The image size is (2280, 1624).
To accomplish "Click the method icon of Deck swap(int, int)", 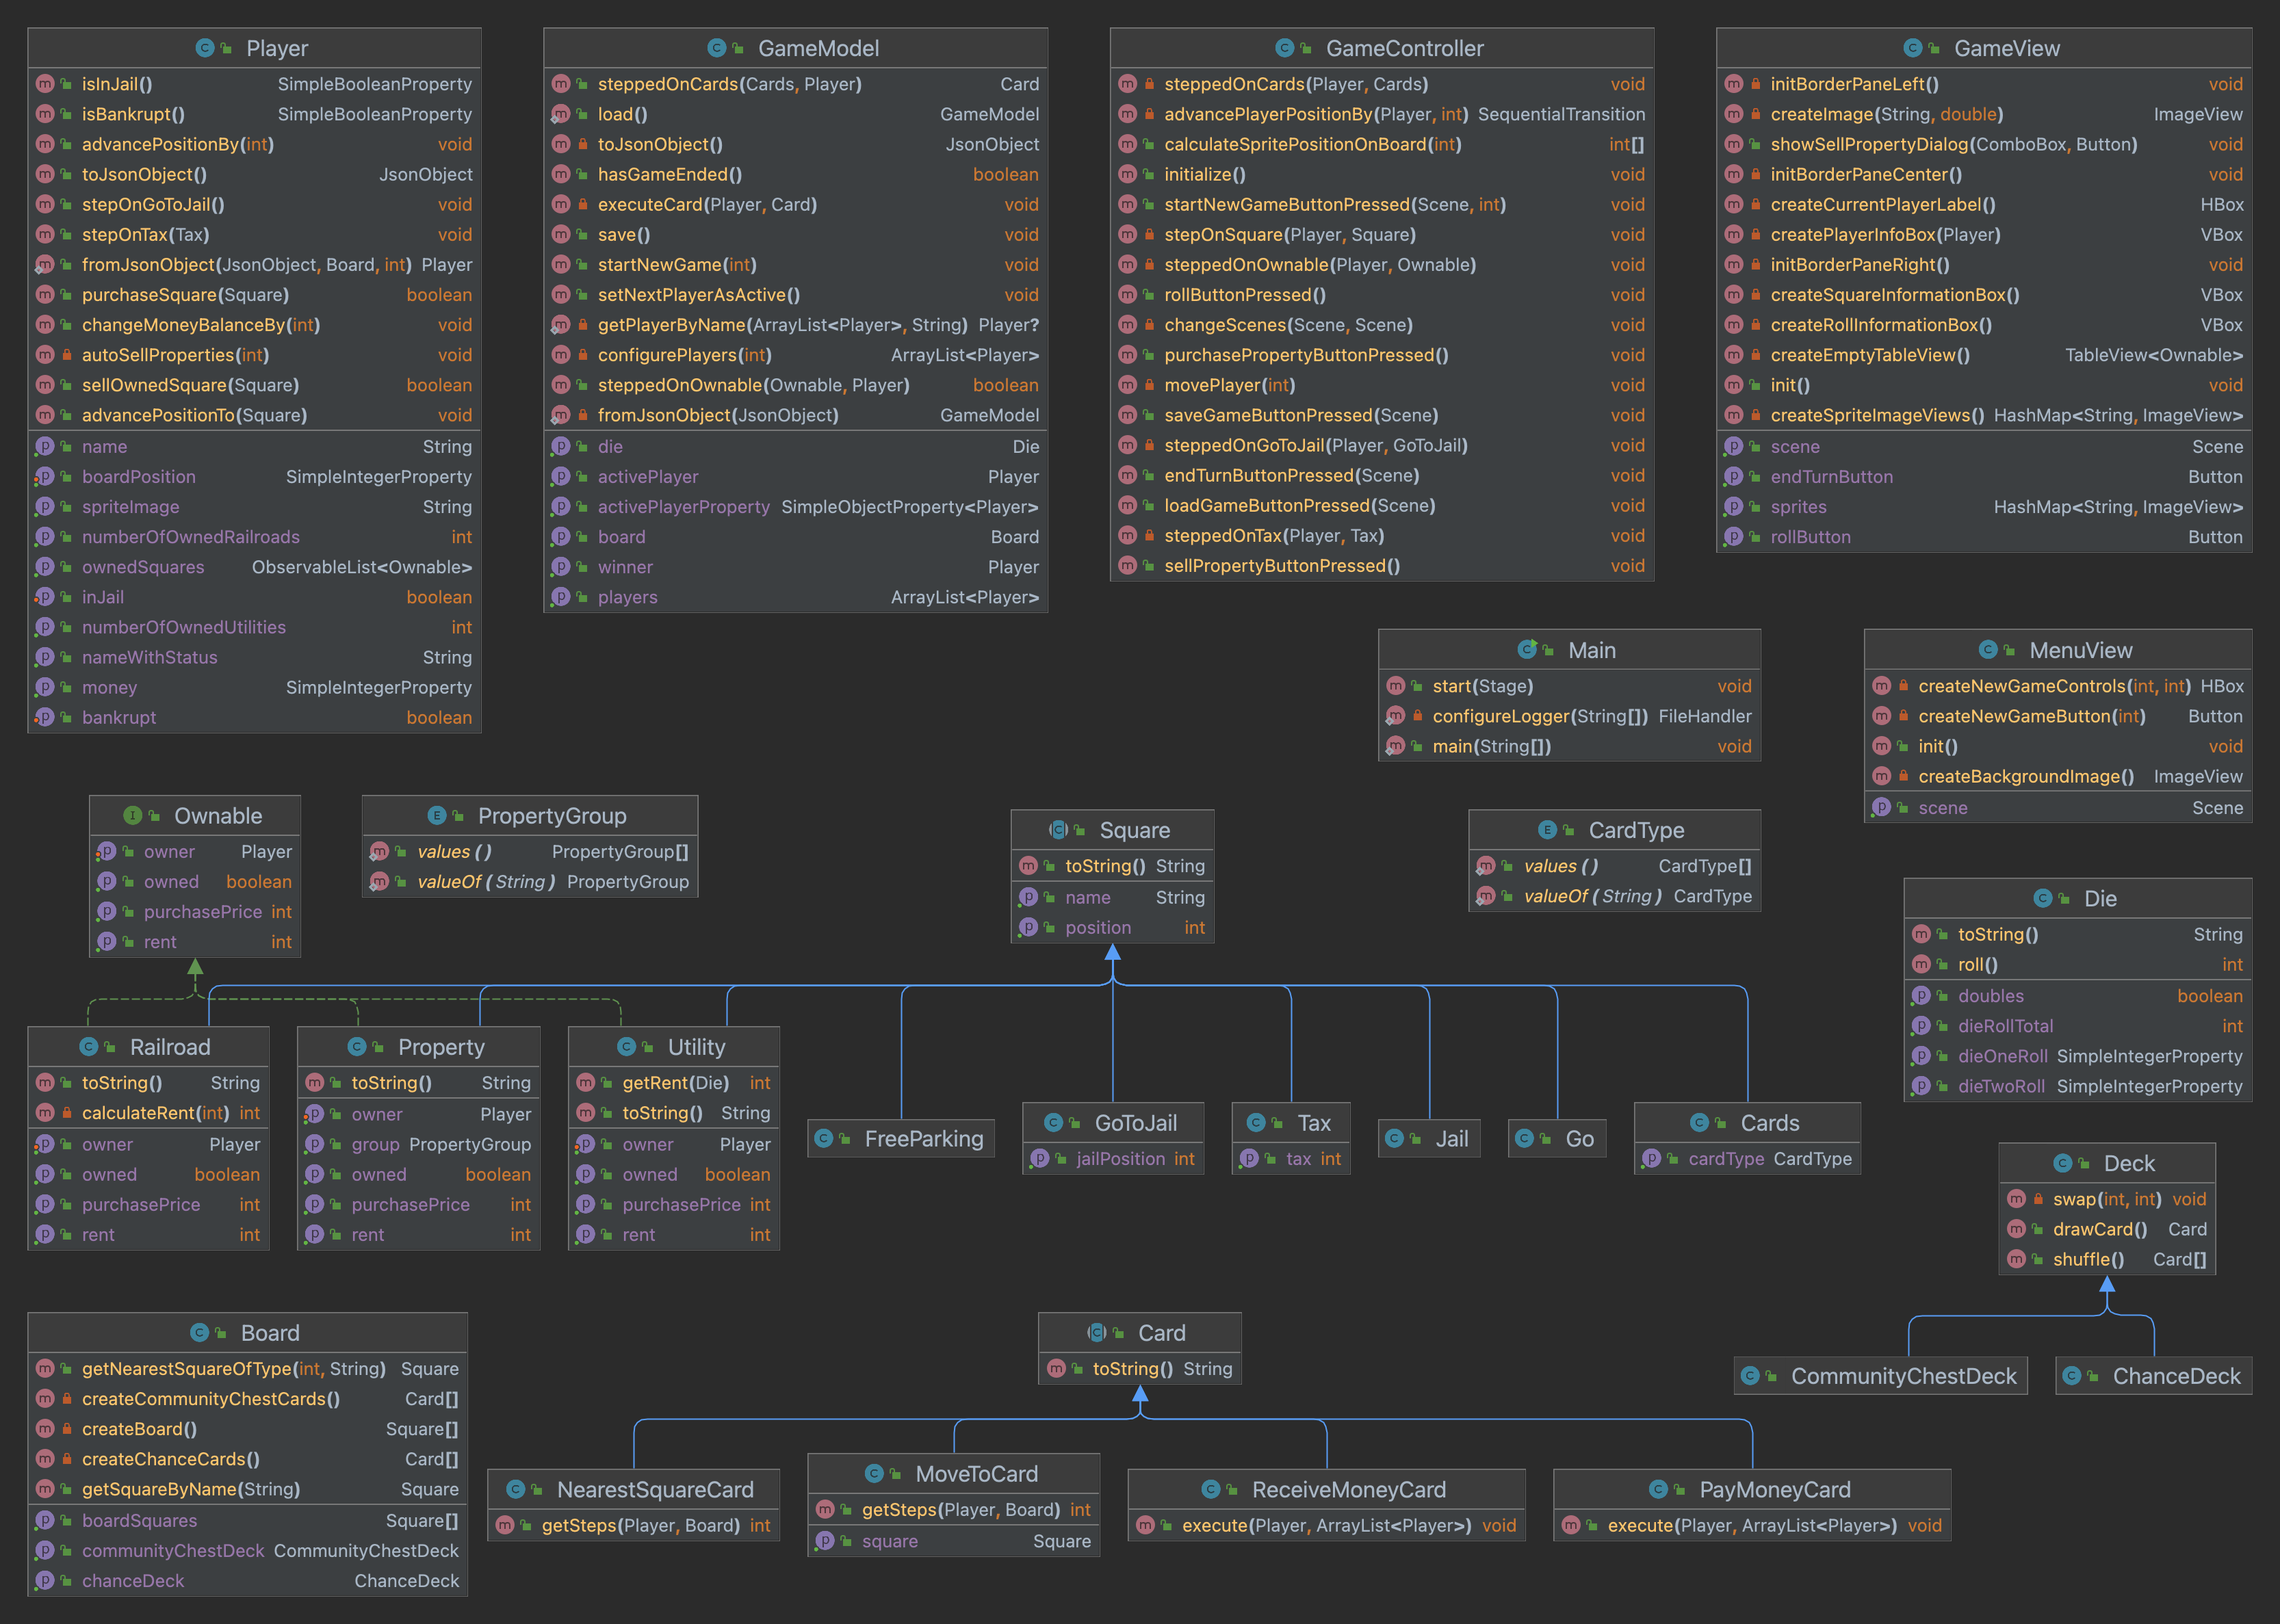I will tap(2017, 1199).
